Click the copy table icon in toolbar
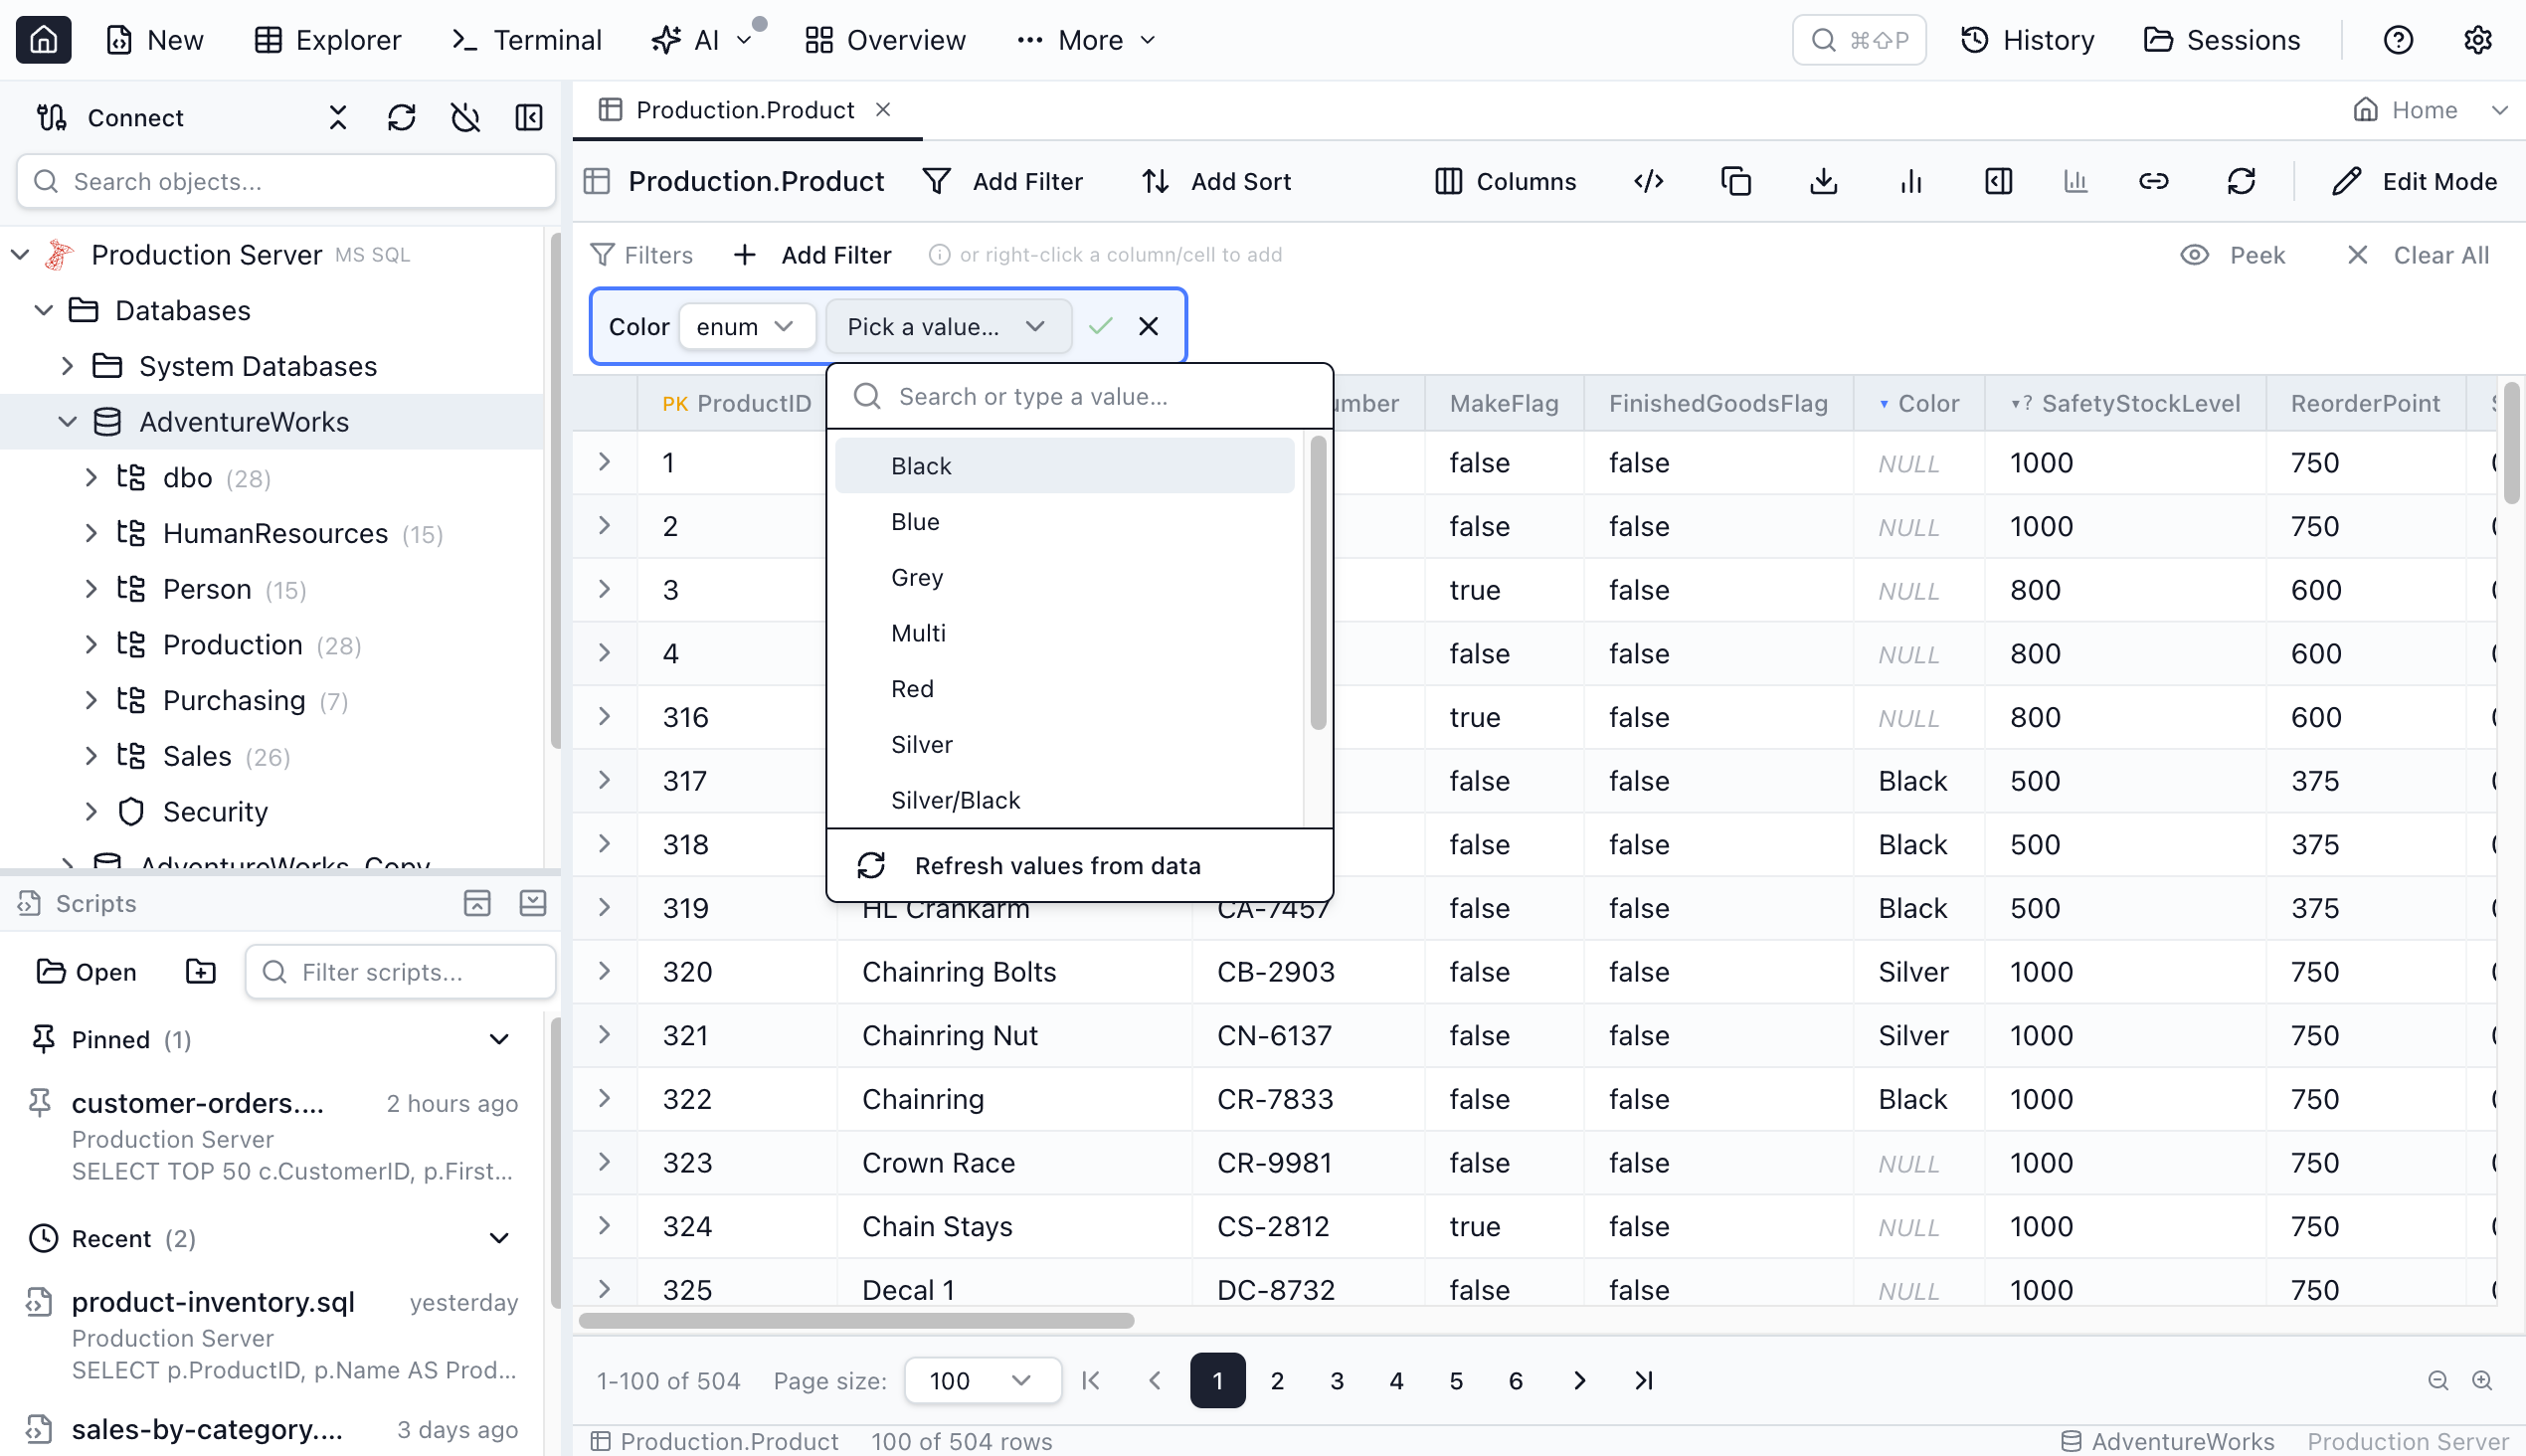This screenshot has height=1456, width=2526. (1736, 181)
